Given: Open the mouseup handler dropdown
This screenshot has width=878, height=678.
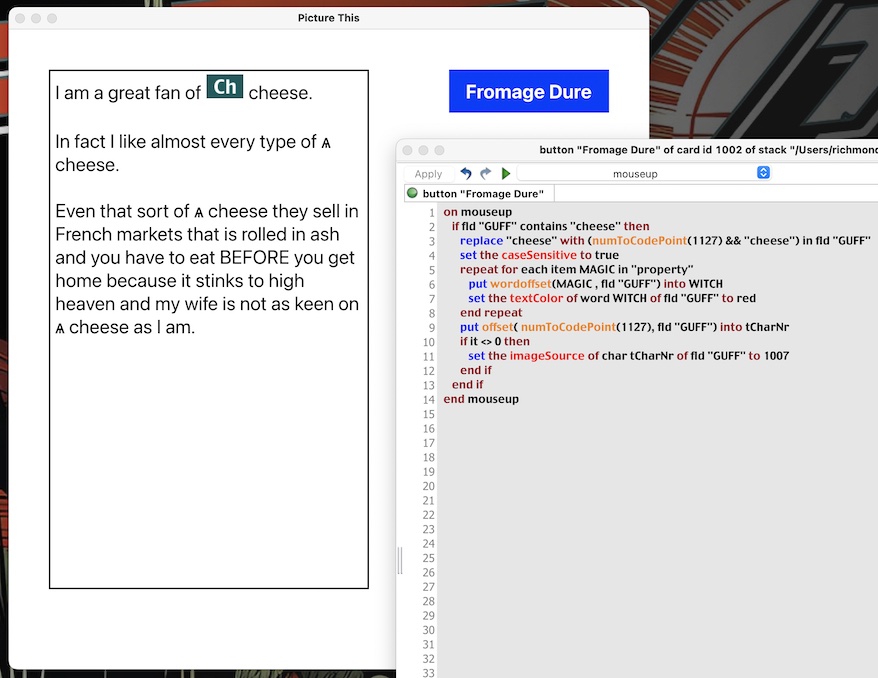Looking at the screenshot, I should pos(644,174).
